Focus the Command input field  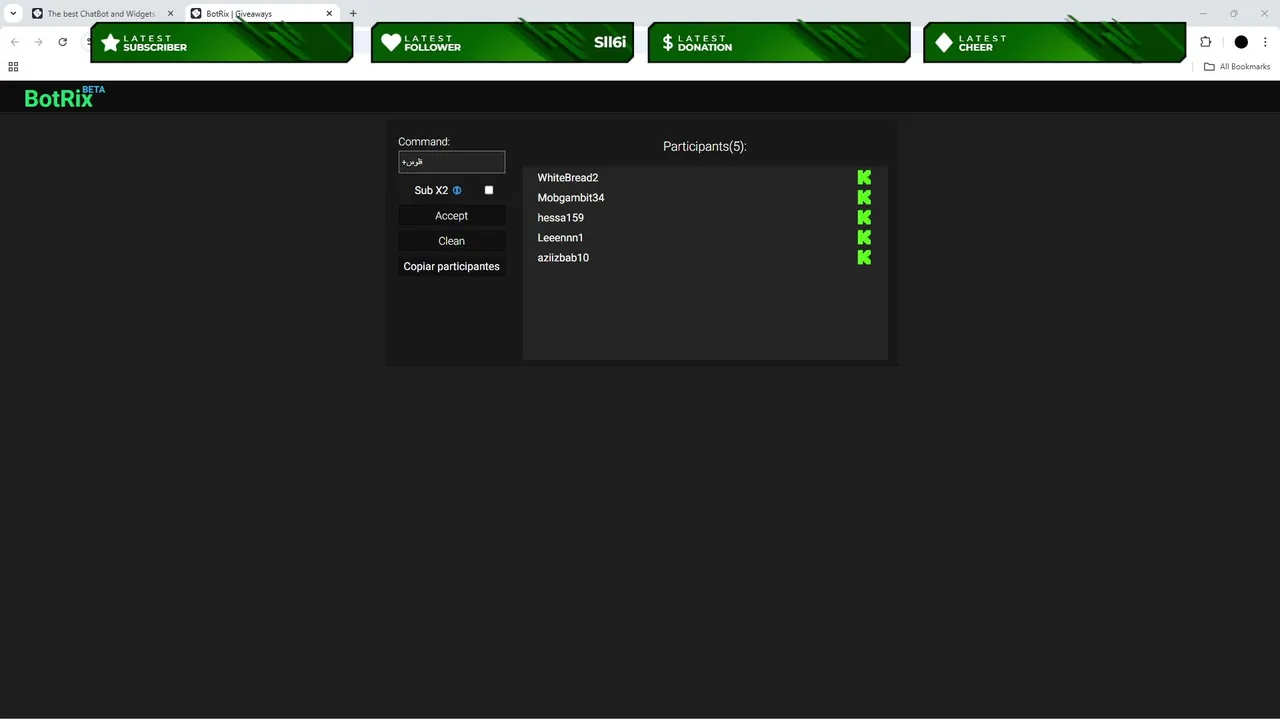tap(451, 162)
